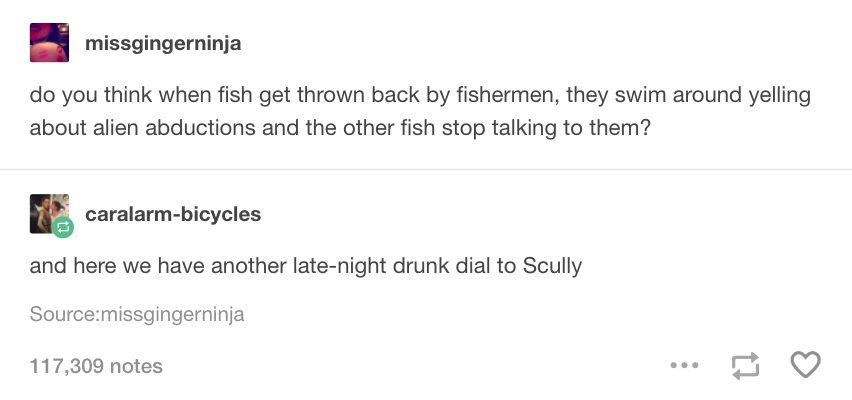Click the green reblog badge on caralarm-bicycles avatar
The image size is (852, 400).
(x=62, y=228)
